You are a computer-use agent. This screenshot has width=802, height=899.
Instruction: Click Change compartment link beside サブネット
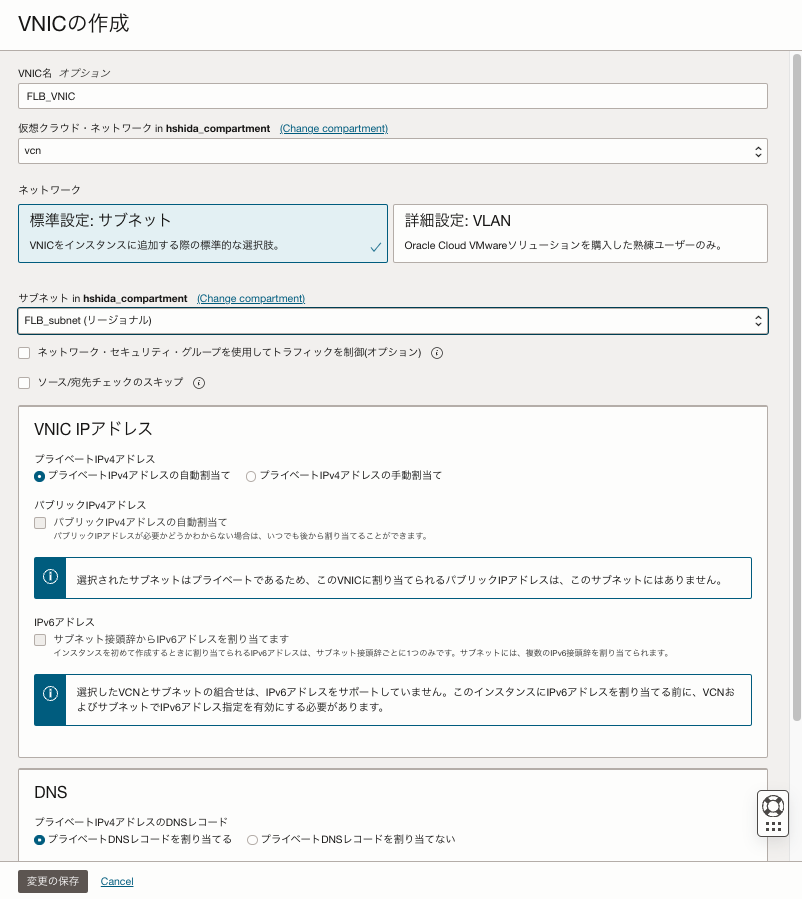(251, 298)
